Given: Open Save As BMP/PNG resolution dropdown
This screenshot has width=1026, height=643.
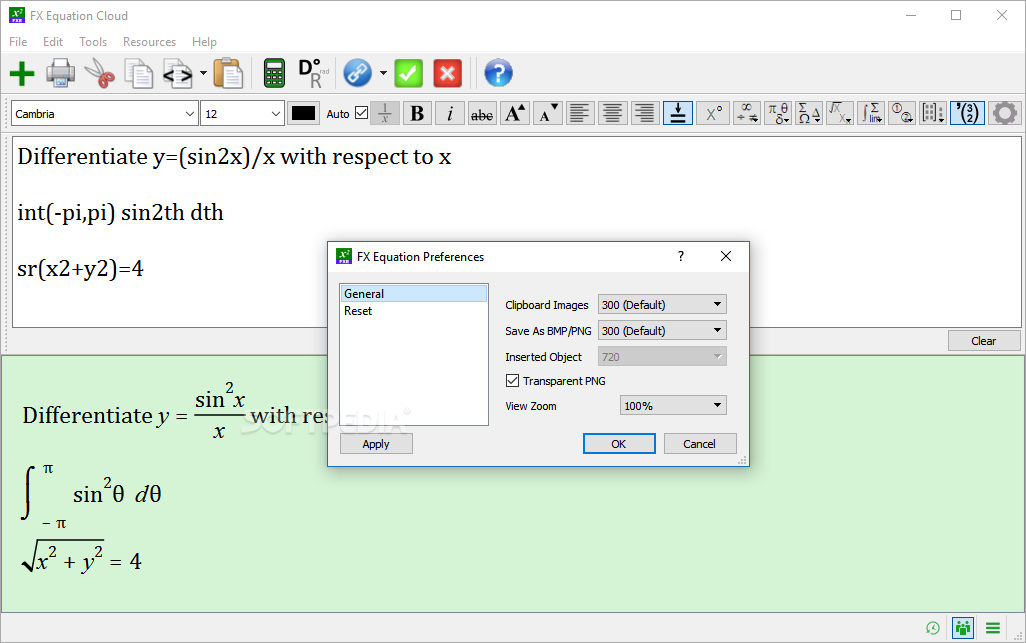Looking at the screenshot, I should click(x=662, y=331).
